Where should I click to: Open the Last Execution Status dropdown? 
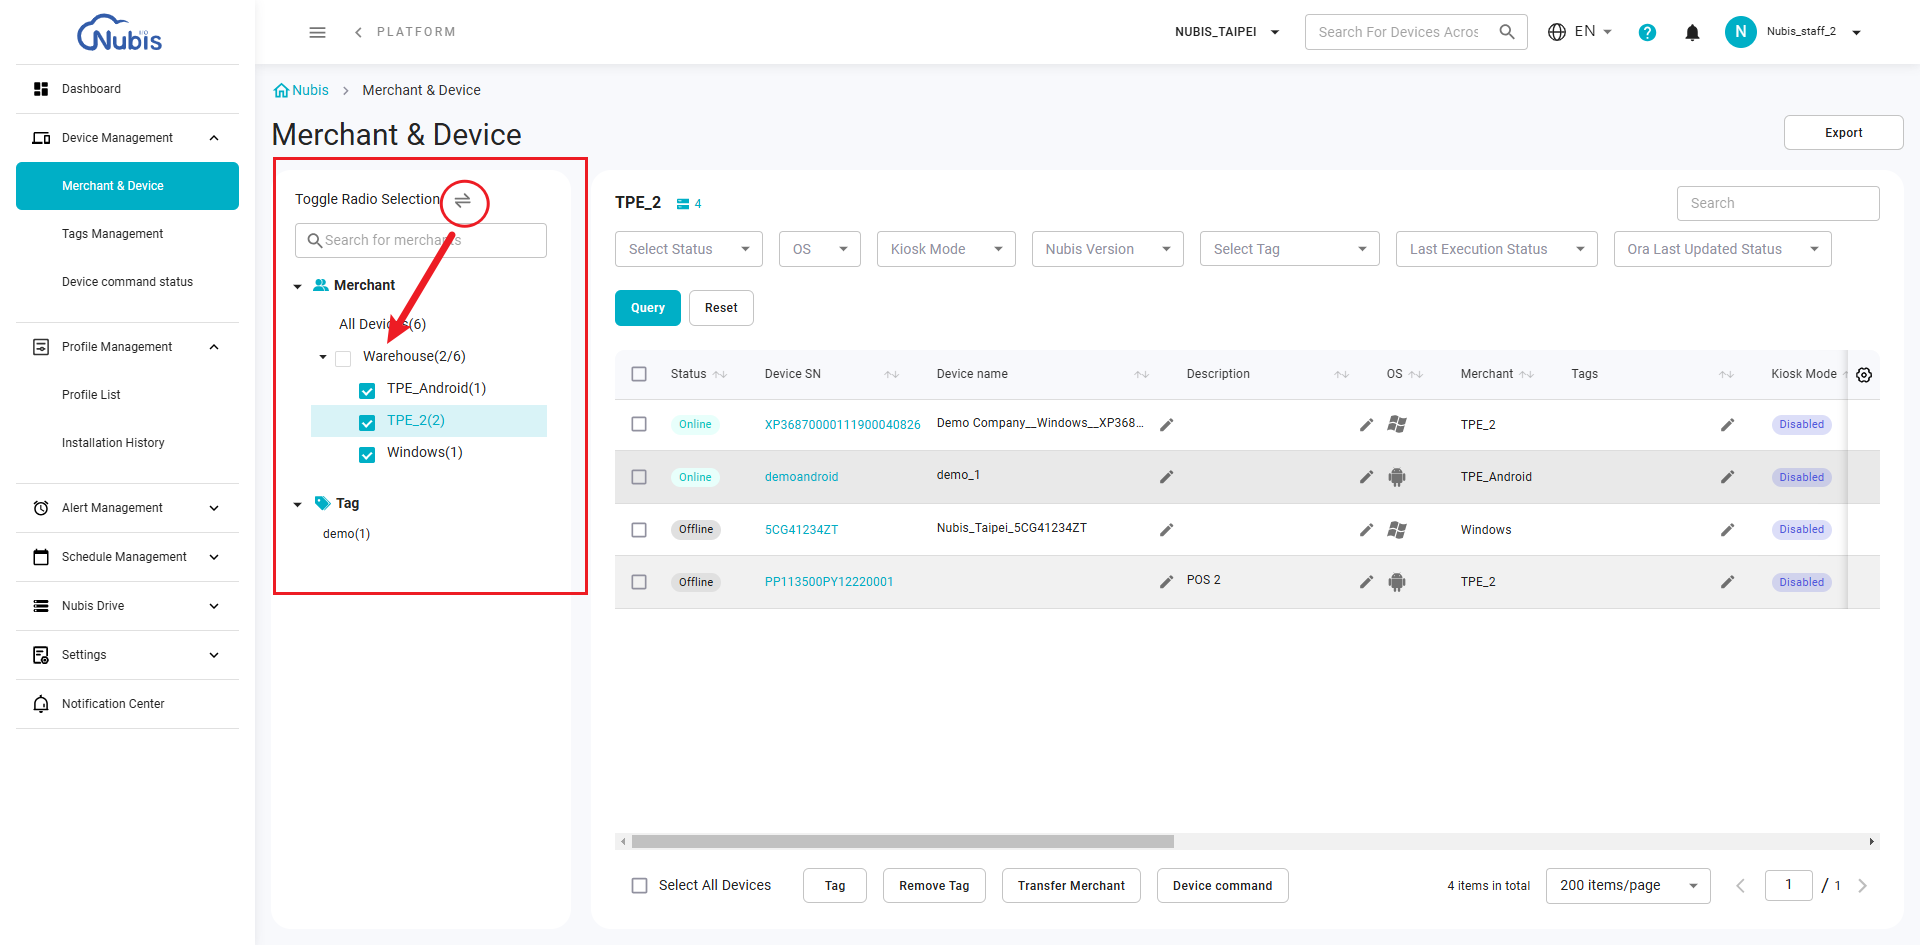tap(1497, 249)
